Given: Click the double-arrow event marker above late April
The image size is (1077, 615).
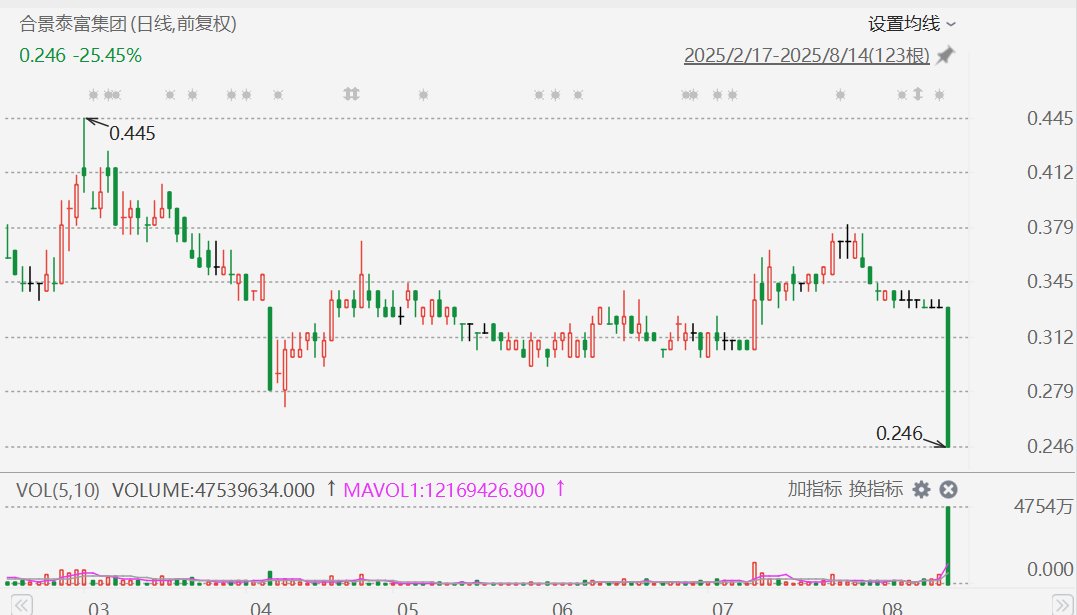Looking at the screenshot, I should click(x=351, y=93).
